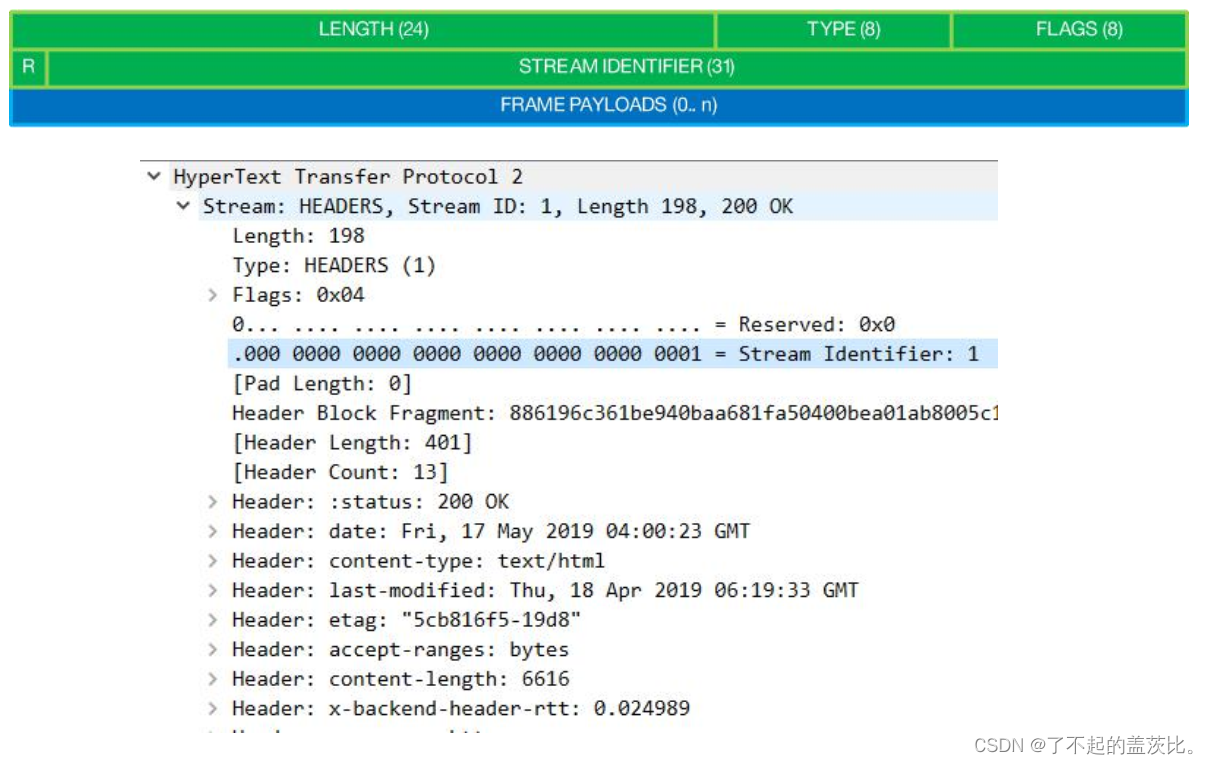Expand the Header: content-type: text/html entry
Image resolution: width=1208 pixels, height=764 pixels.
tap(212, 560)
